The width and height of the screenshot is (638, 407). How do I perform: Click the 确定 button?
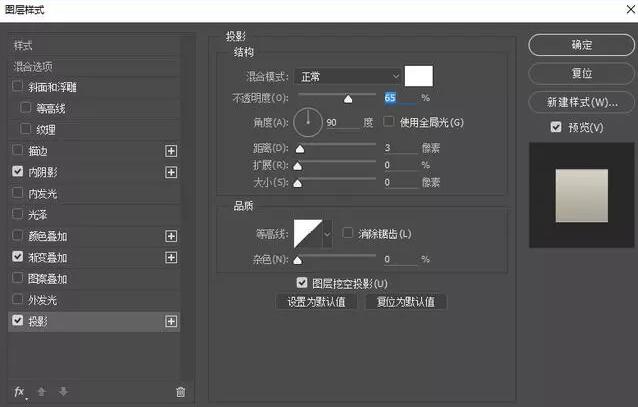coord(581,45)
